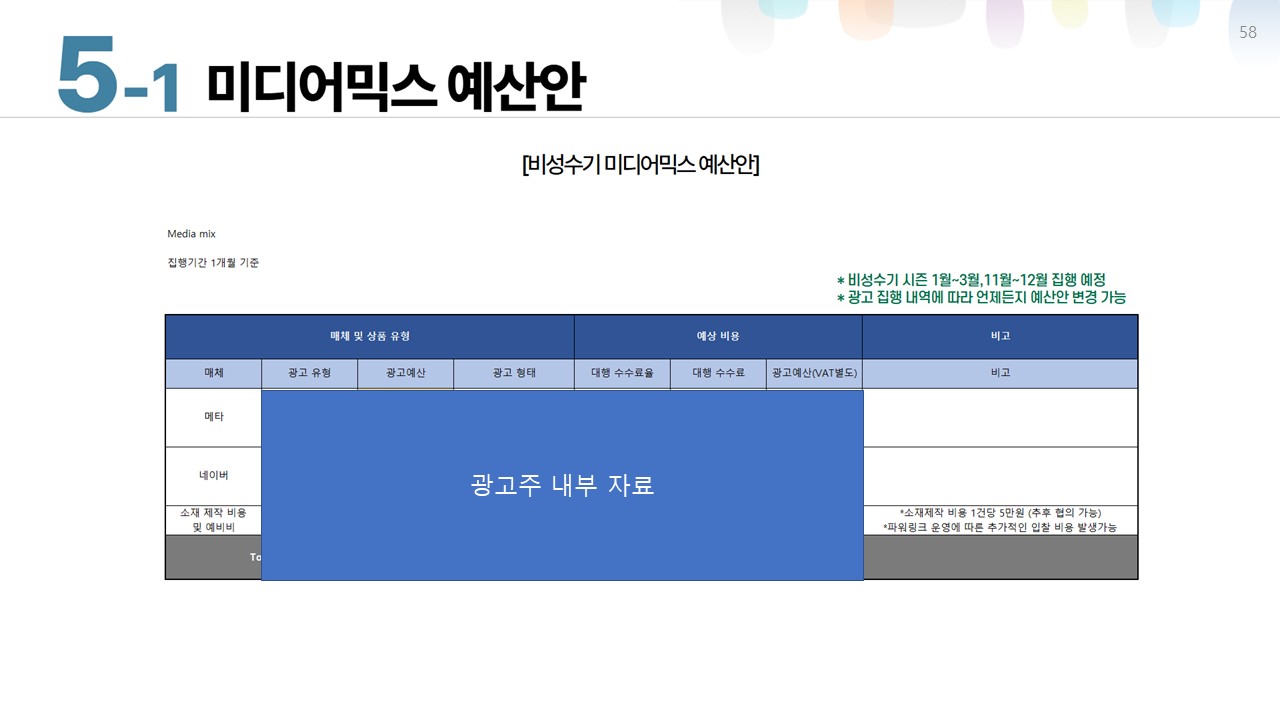The height and width of the screenshot is (720, 1280).
Task: Click the note about 파워링크 추가 입찰 비용
Action: (x=999, y=527)
